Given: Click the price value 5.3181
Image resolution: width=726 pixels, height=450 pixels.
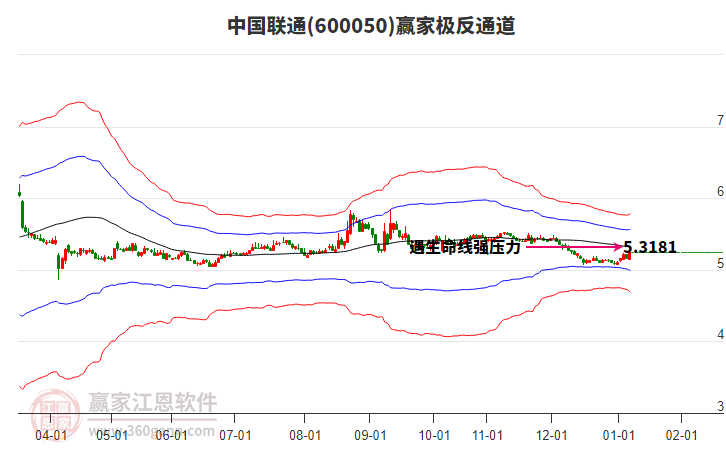Looking at the screenshot, I should tap(650, 247).
